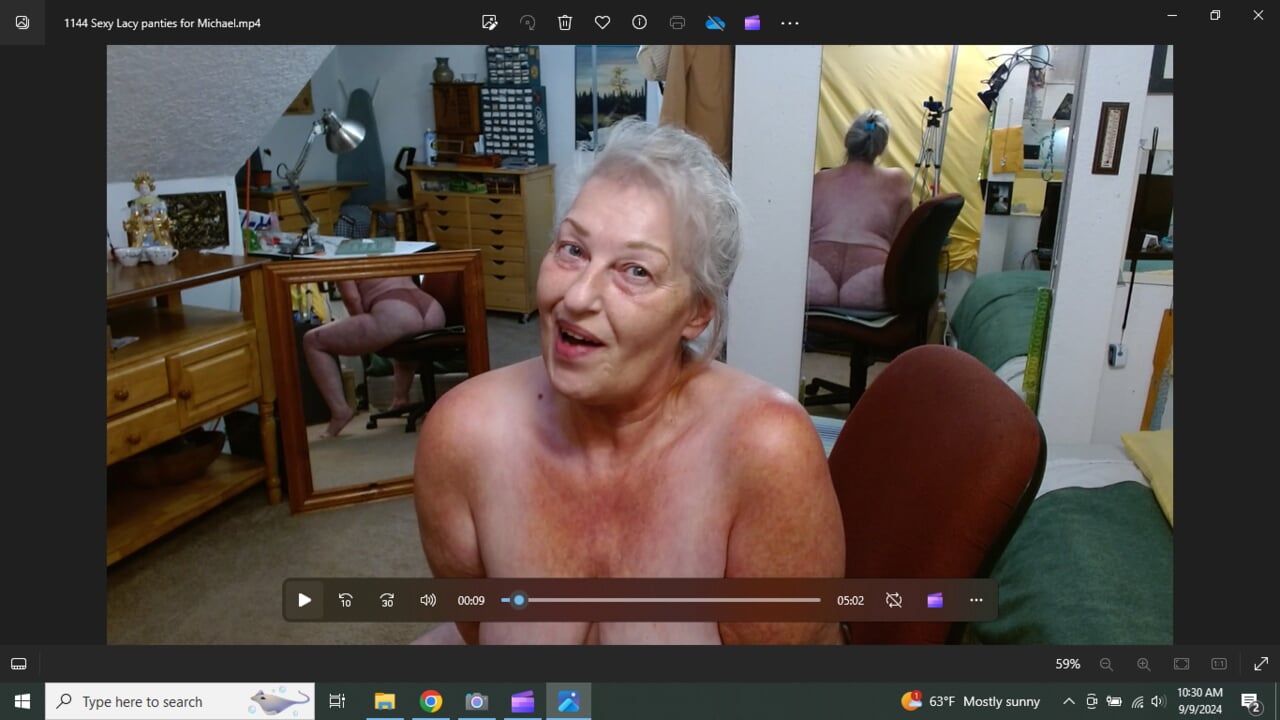1280x720 pixels.
Task: Open the See more menu in top toolbar
Action: 790,22
